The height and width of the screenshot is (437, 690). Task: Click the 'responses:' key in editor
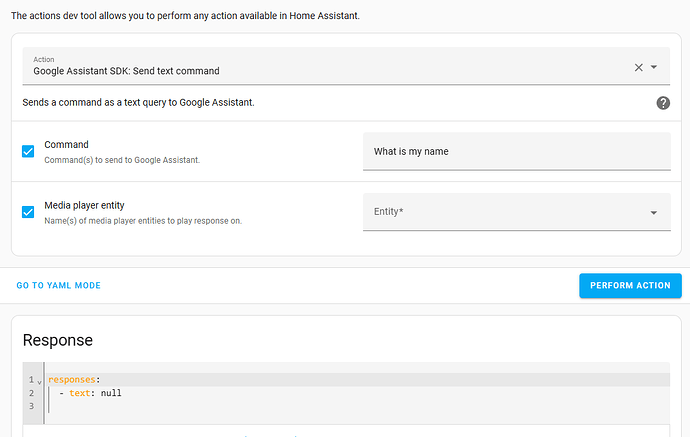click(x=74, y=380)
